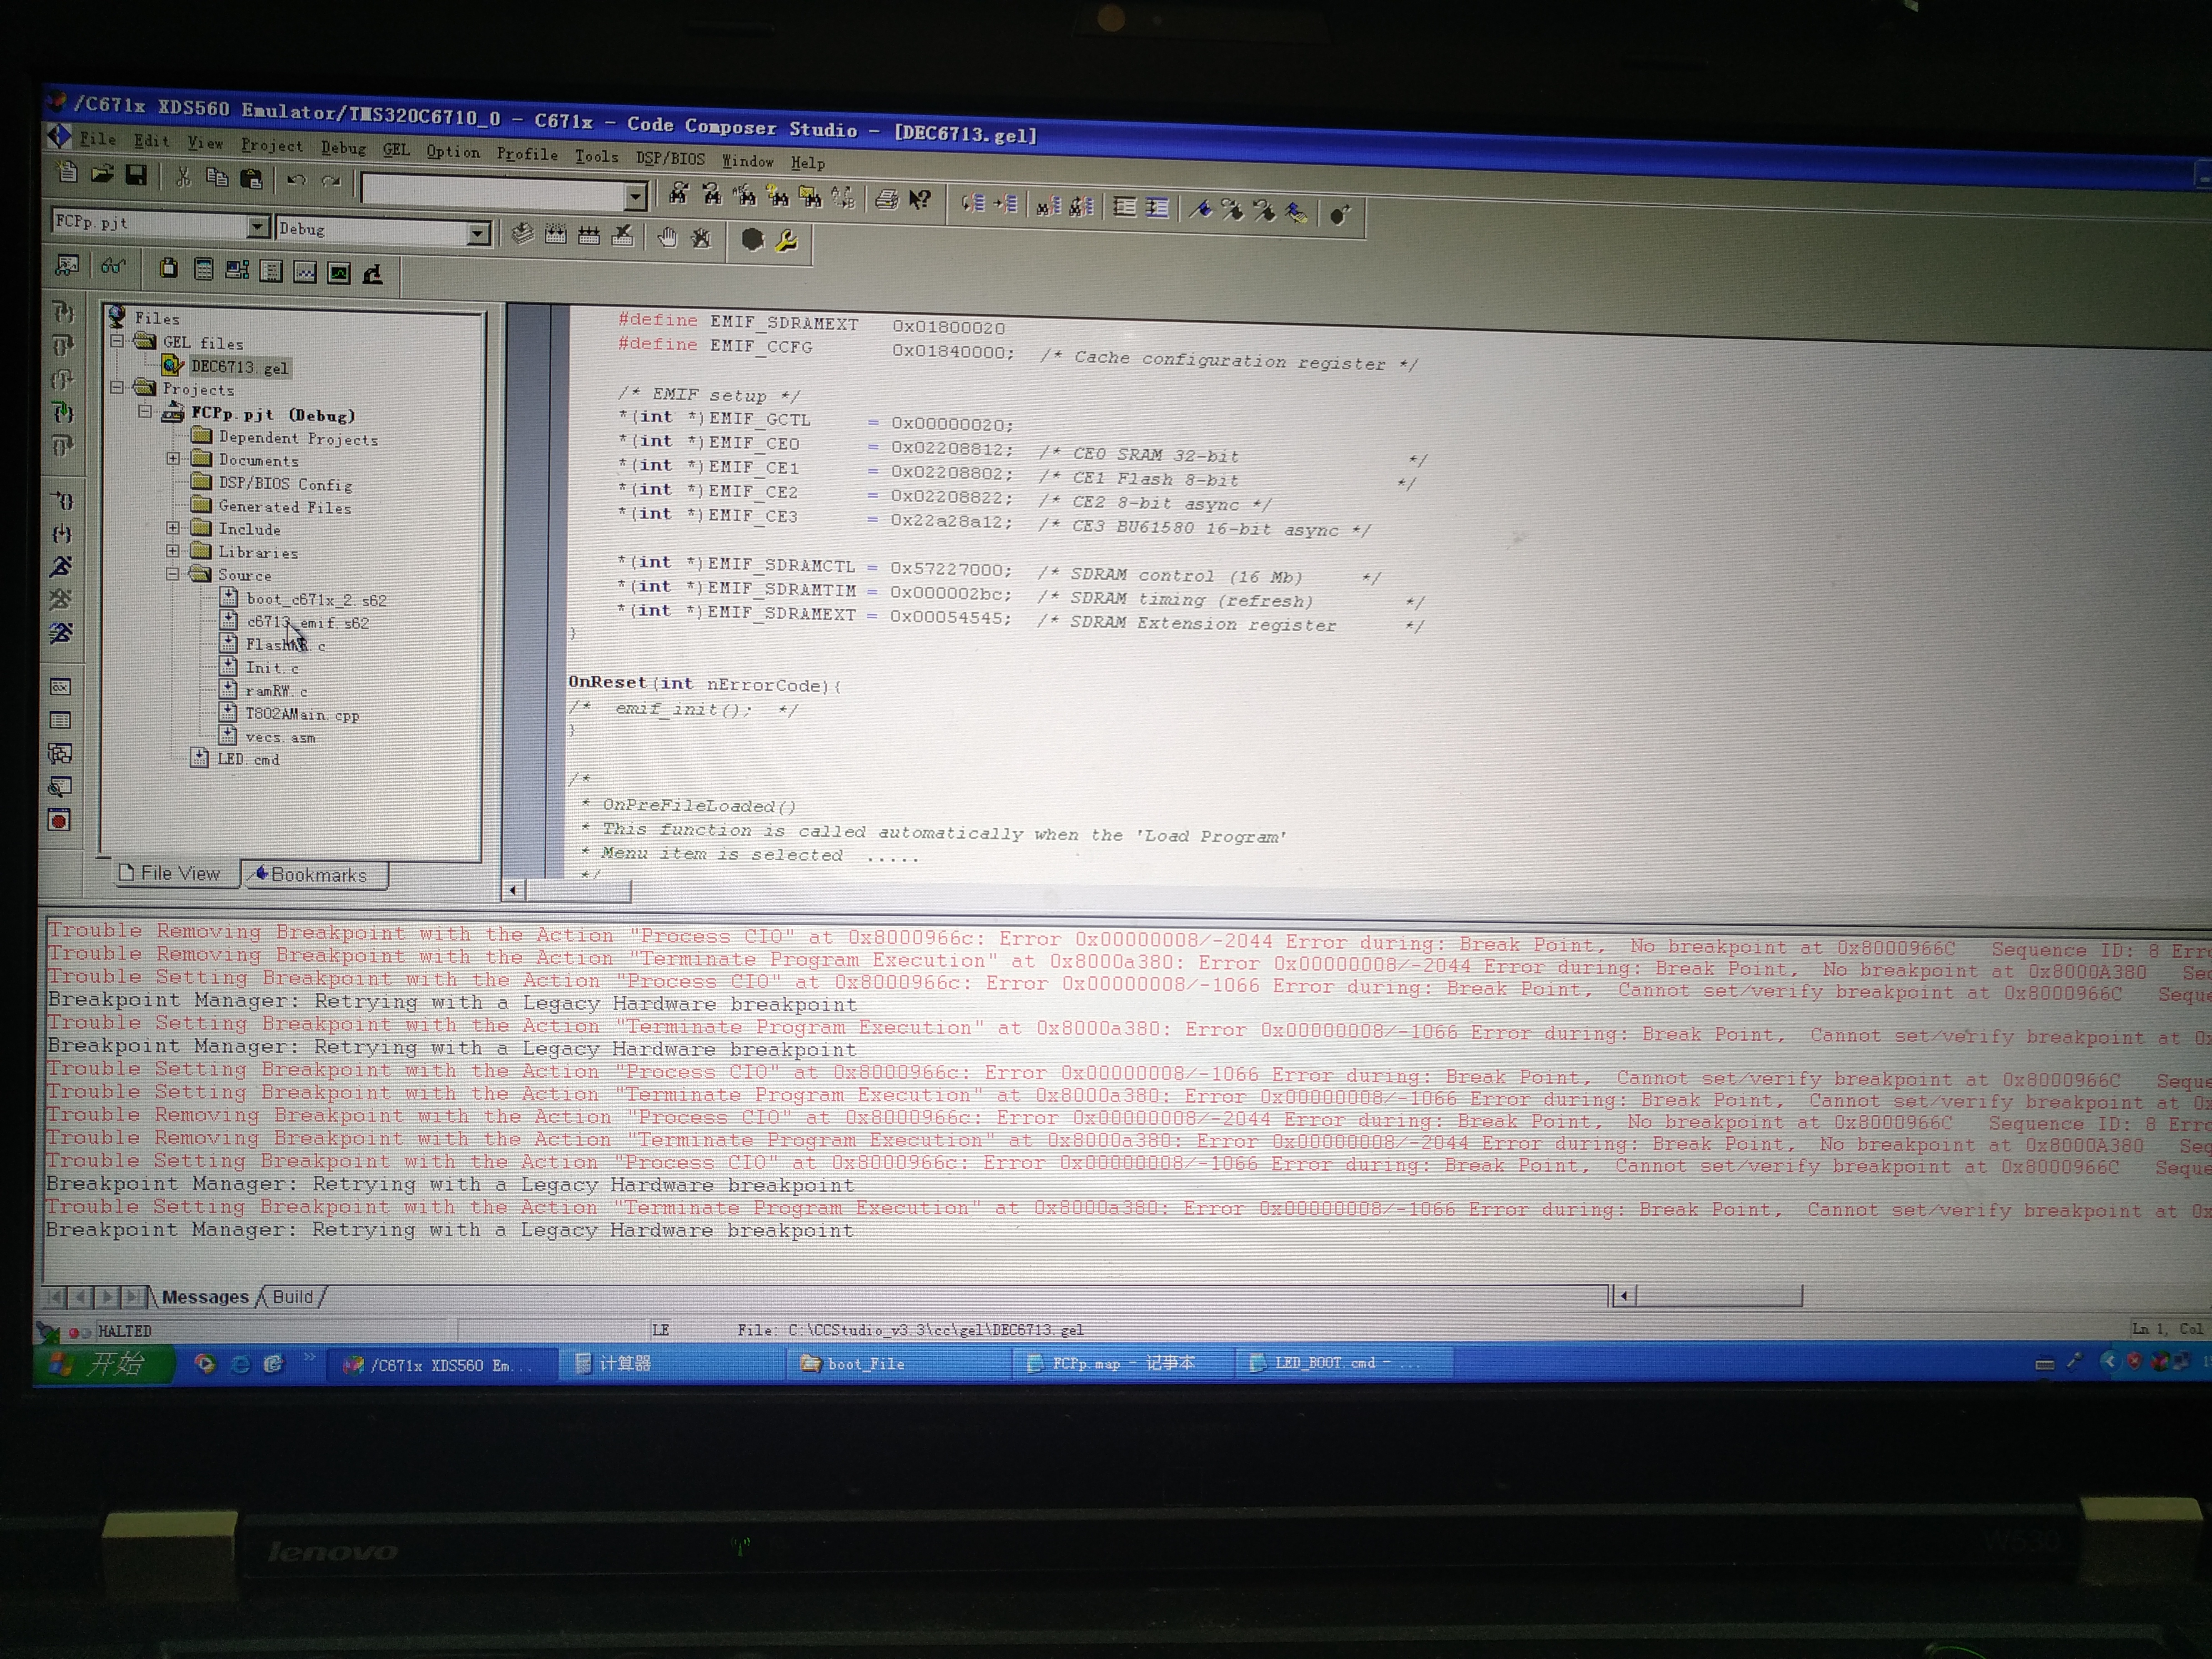This screenshot has height=1659, width=2212.
Task: Switch to the Build output tab
Action: (293, 1297)
